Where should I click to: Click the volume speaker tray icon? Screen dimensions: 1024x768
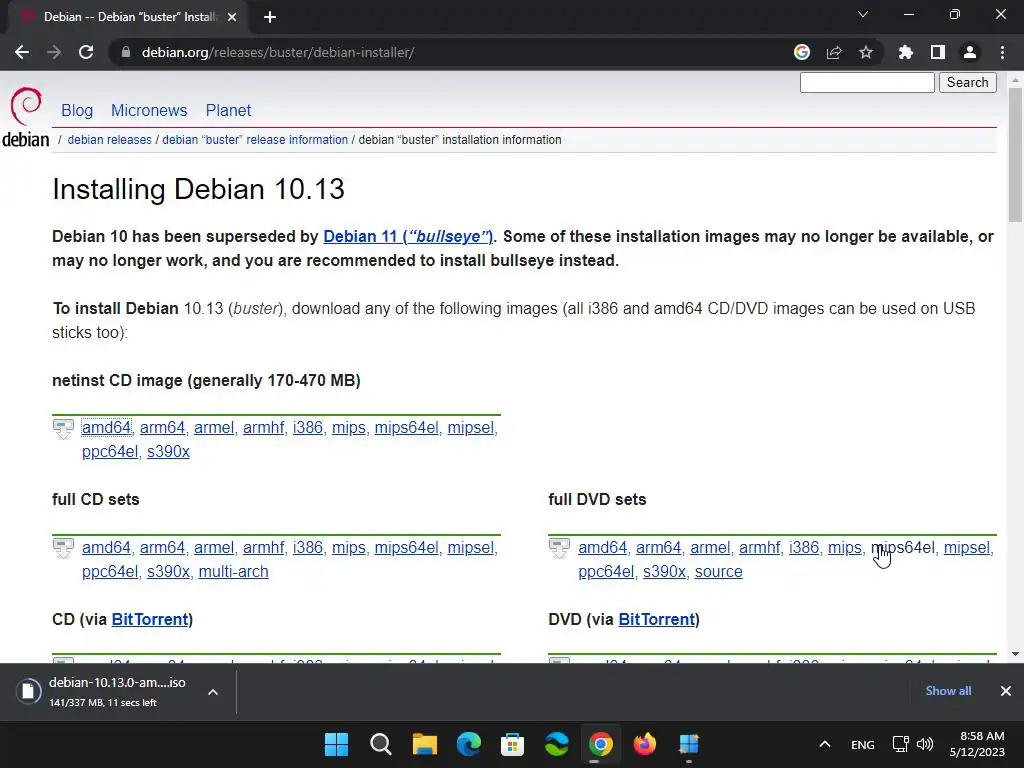pyautogui.click(x=925, y=744)
